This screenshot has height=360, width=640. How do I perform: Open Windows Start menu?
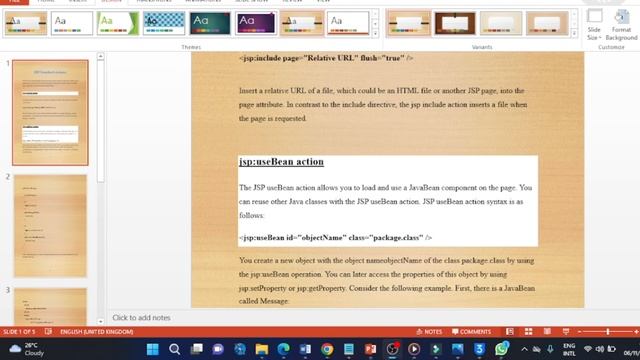[153, 349]
